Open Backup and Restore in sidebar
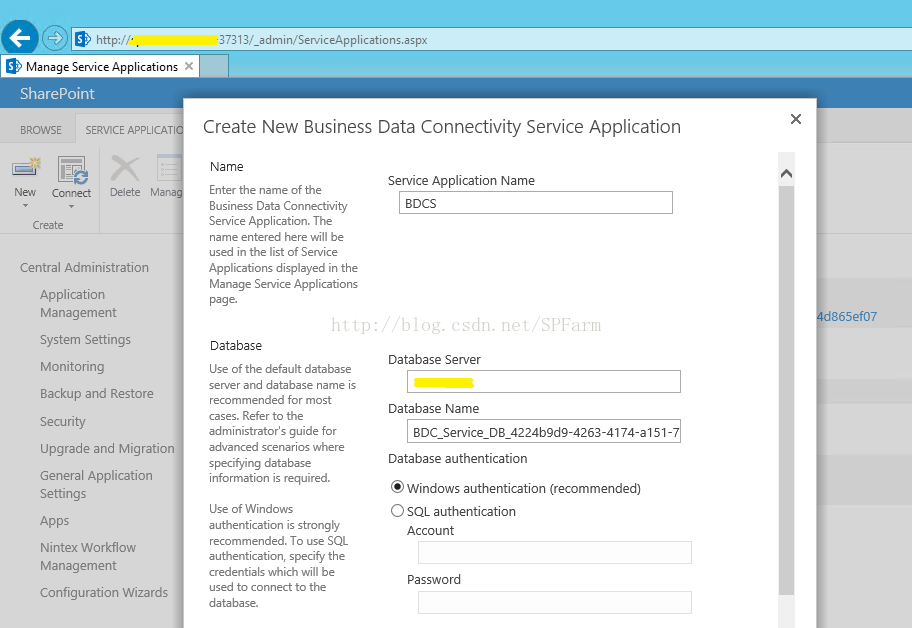This screenshot has width=912, height=628. (97, 394)
